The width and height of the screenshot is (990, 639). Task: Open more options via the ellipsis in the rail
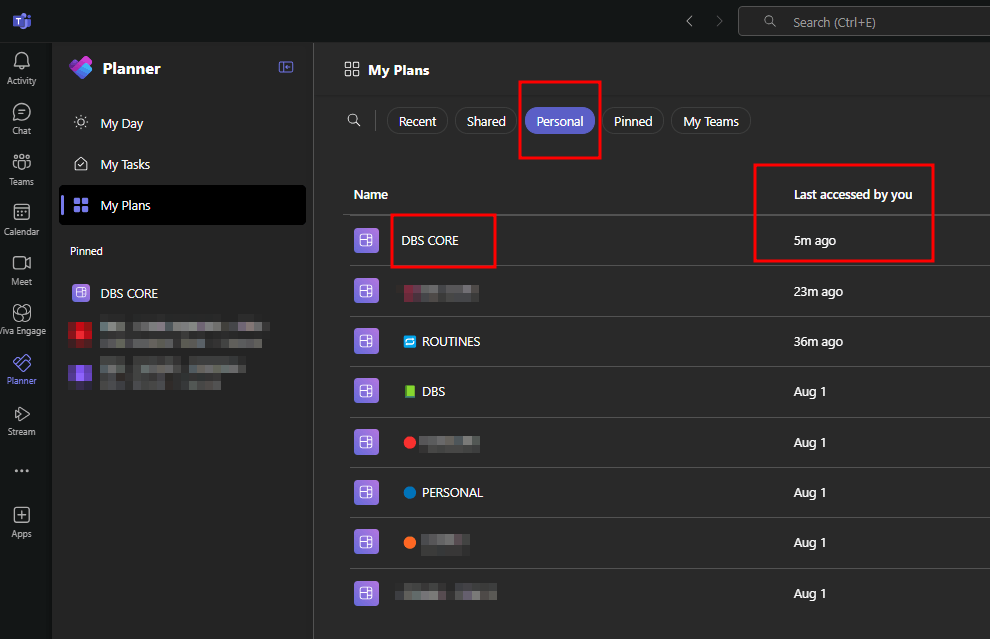click(21, 470)
